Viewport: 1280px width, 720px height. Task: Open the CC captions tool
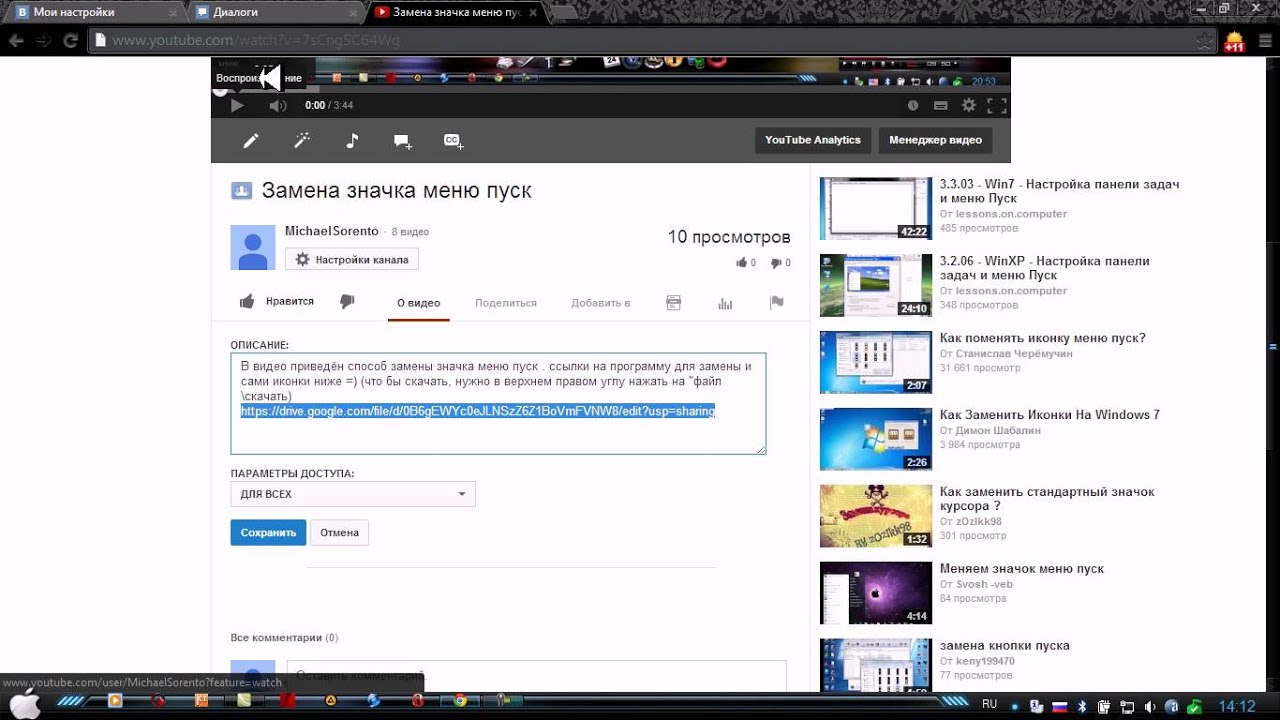[453, 141]
